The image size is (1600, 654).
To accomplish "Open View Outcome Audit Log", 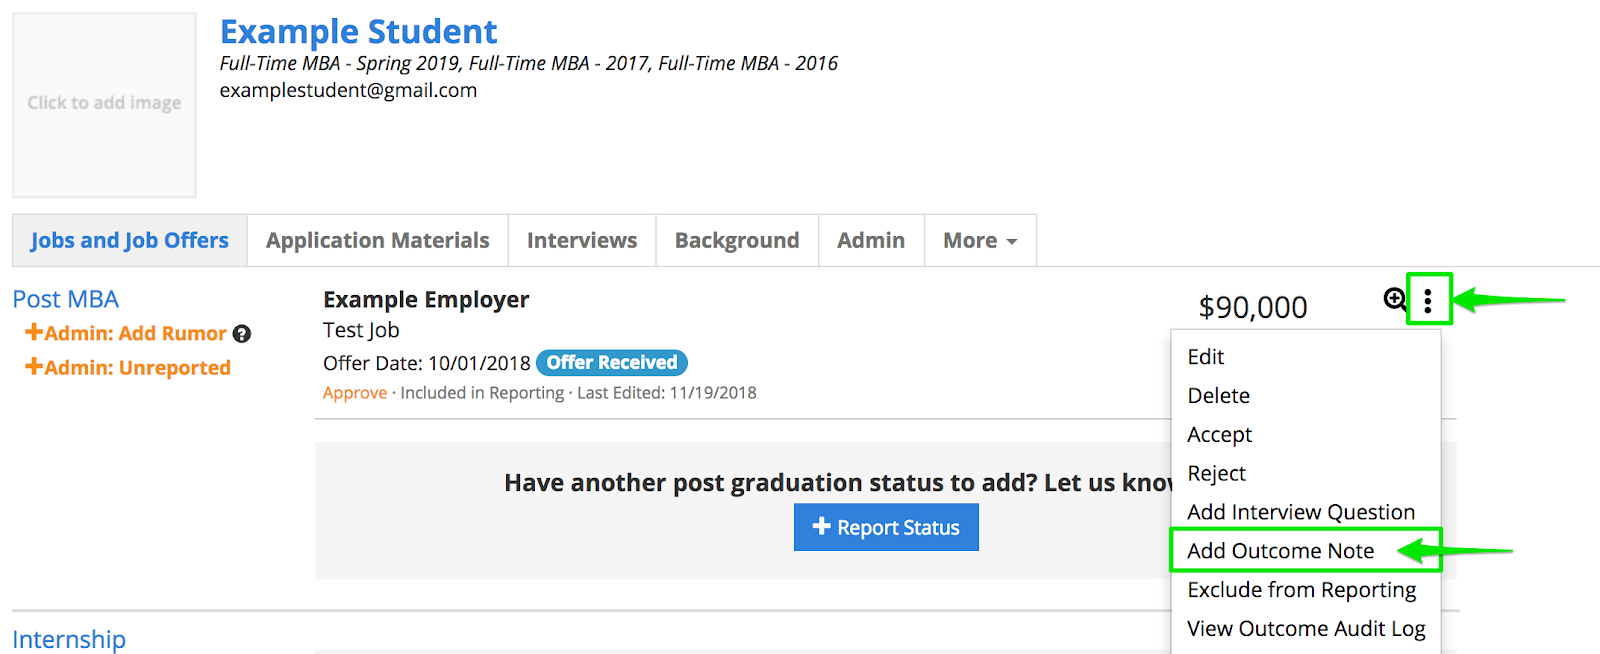I will (x=1305, y=629).
